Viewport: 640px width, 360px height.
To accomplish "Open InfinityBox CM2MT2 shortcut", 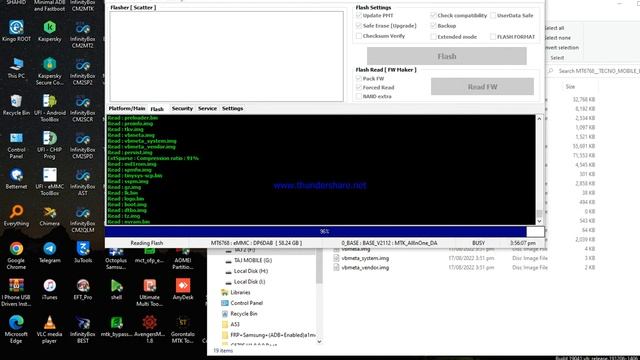I will point(82,34).
